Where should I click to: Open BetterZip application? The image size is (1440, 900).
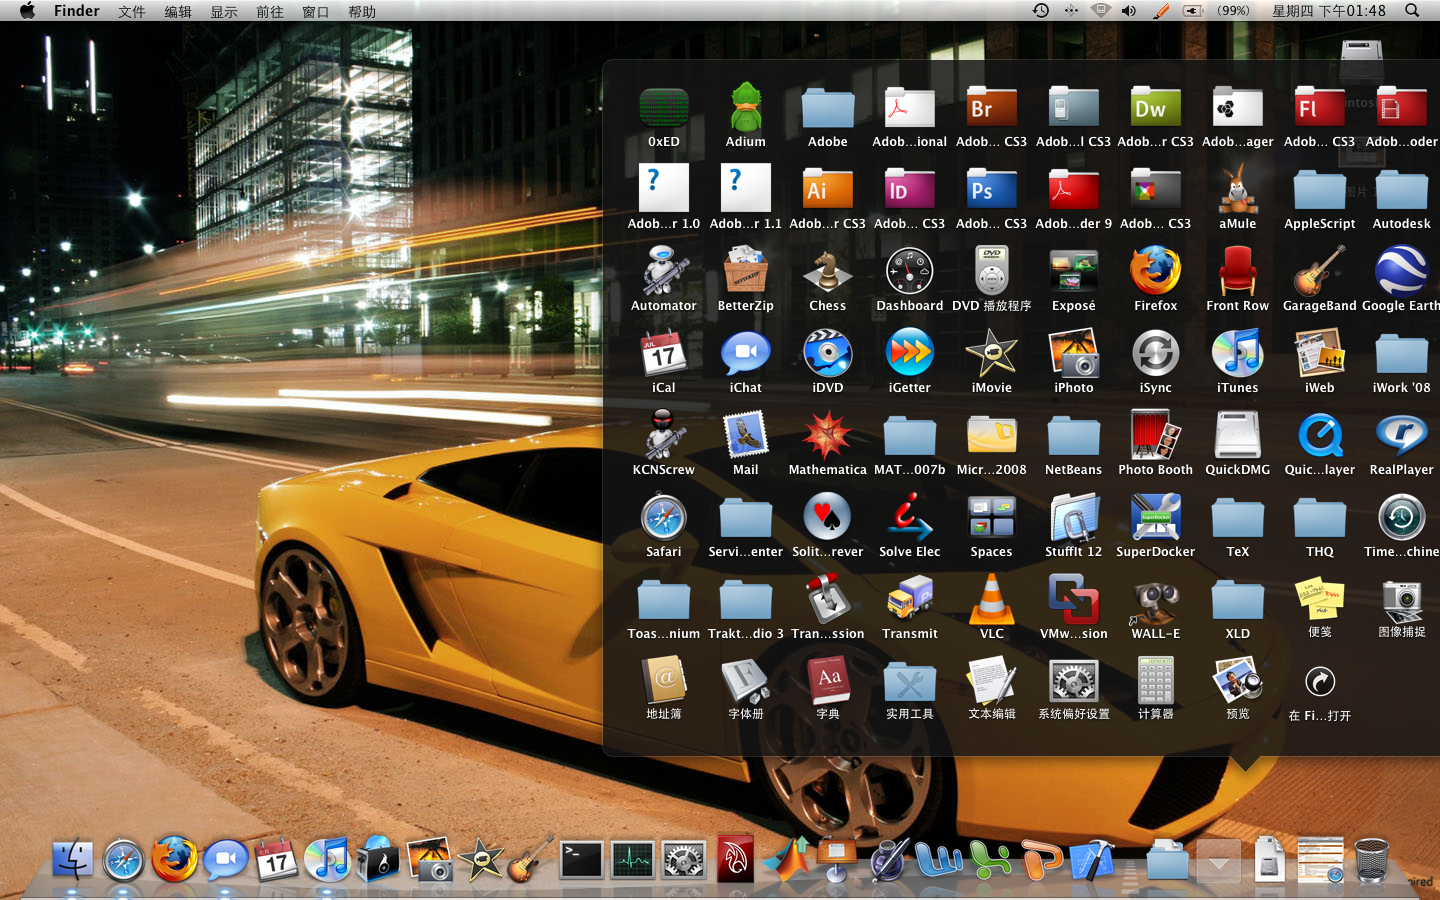[x=746, y=272]
